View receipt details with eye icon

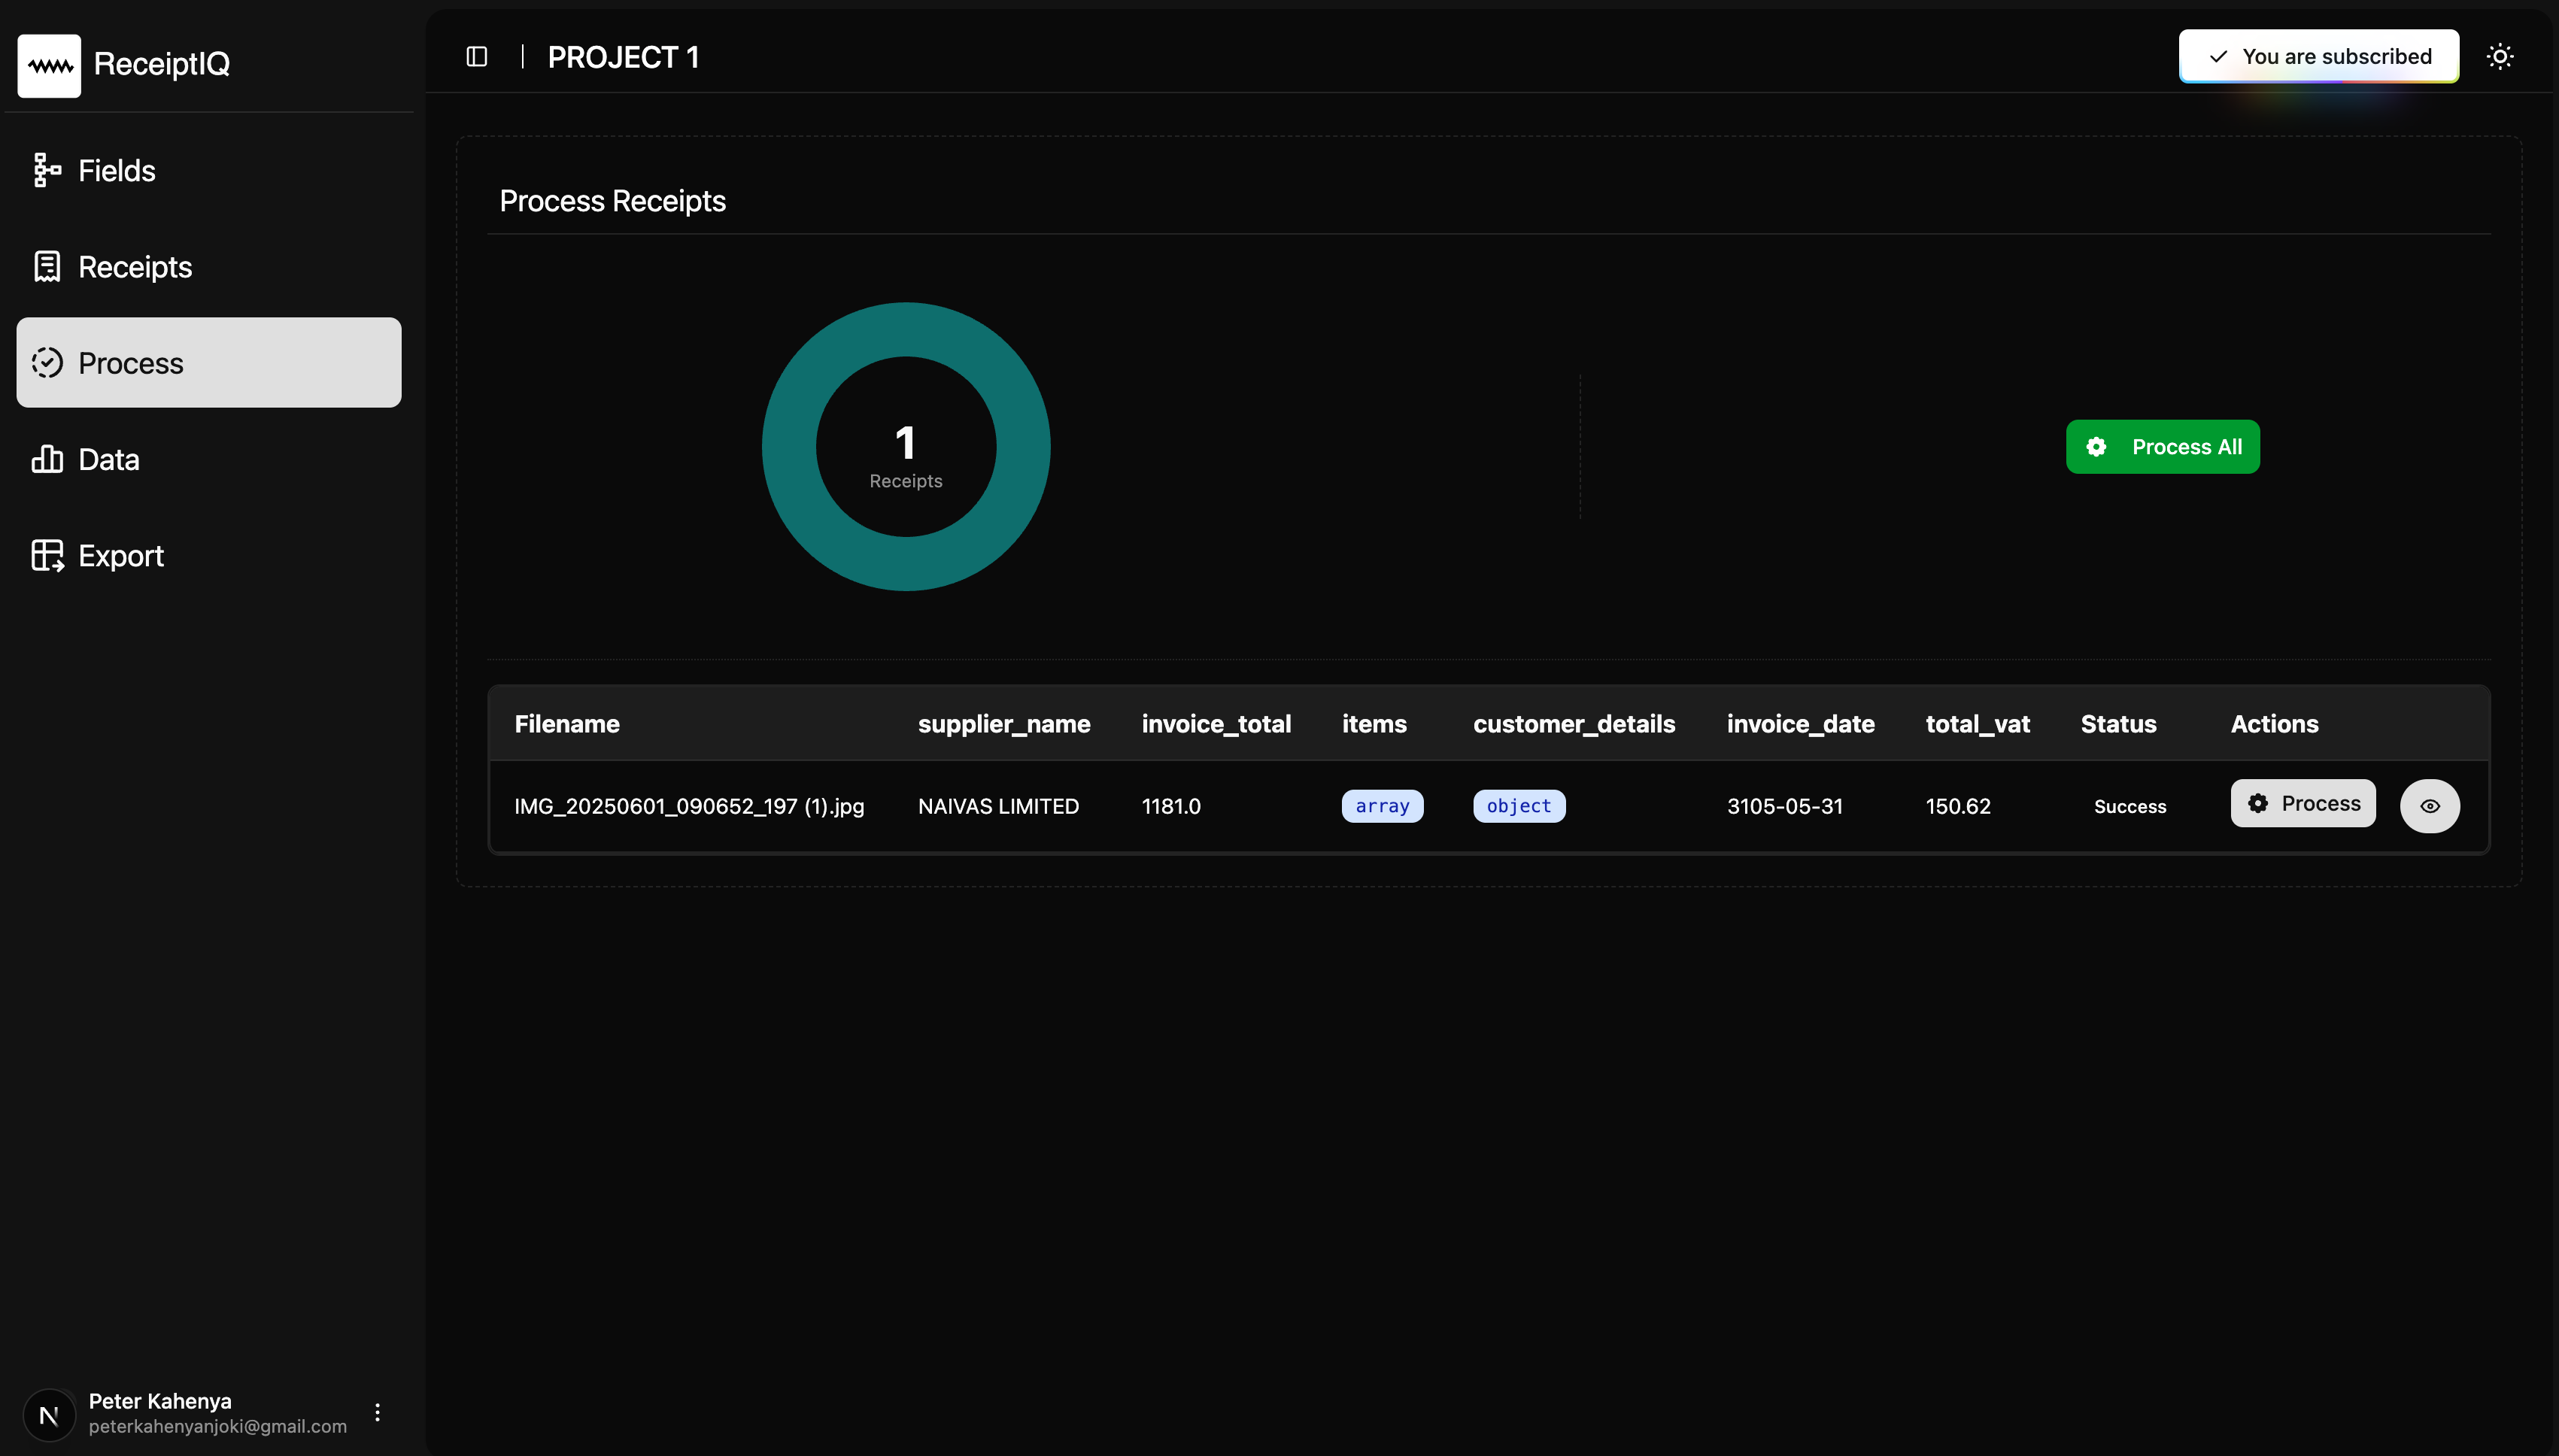click(2429, 806)
